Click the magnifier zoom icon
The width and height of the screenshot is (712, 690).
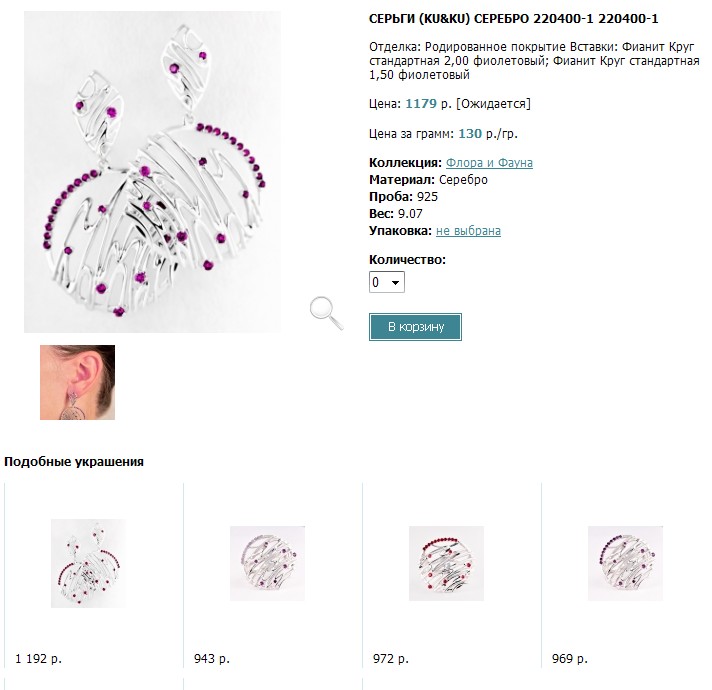click(x=326, y=311)
